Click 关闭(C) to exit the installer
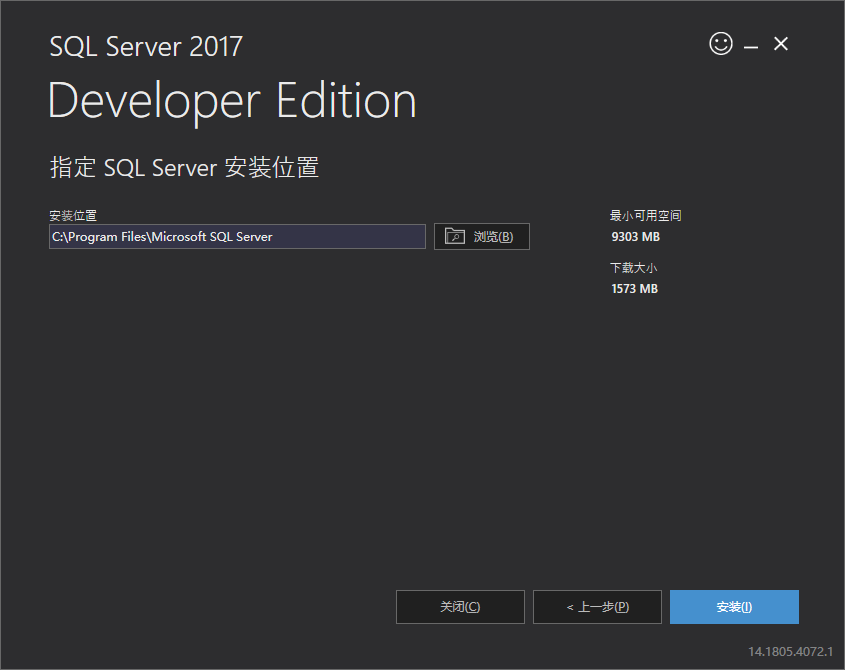Viewport: 845px width, 670px height. tap(460, 607)
